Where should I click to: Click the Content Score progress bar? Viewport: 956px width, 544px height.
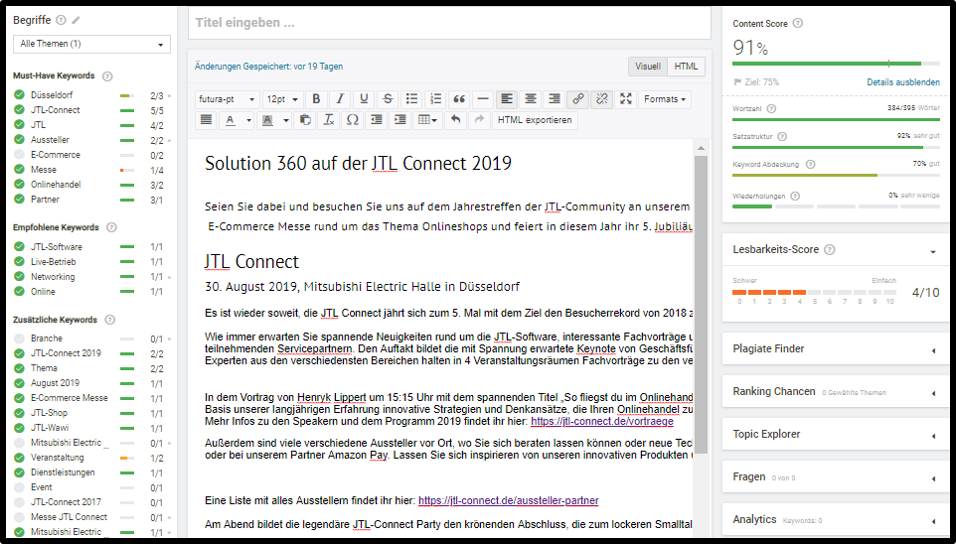pyautogui.click(x=835, y=63)
